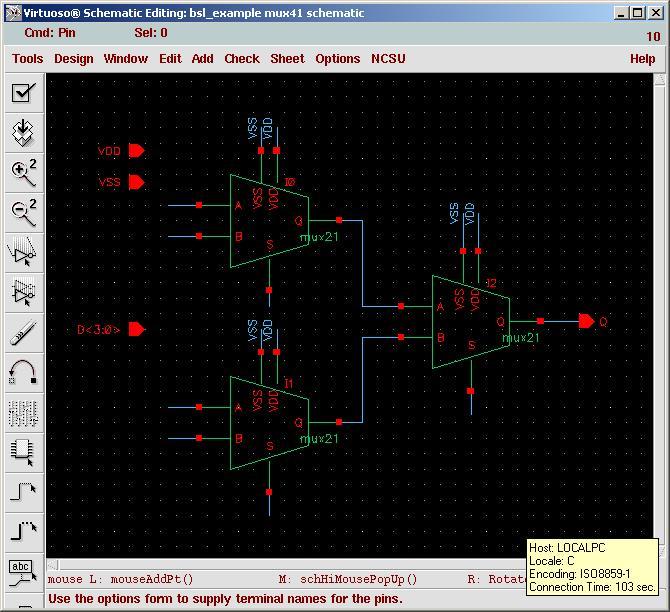Click the Undo arc arrow icon

point(24,373)
